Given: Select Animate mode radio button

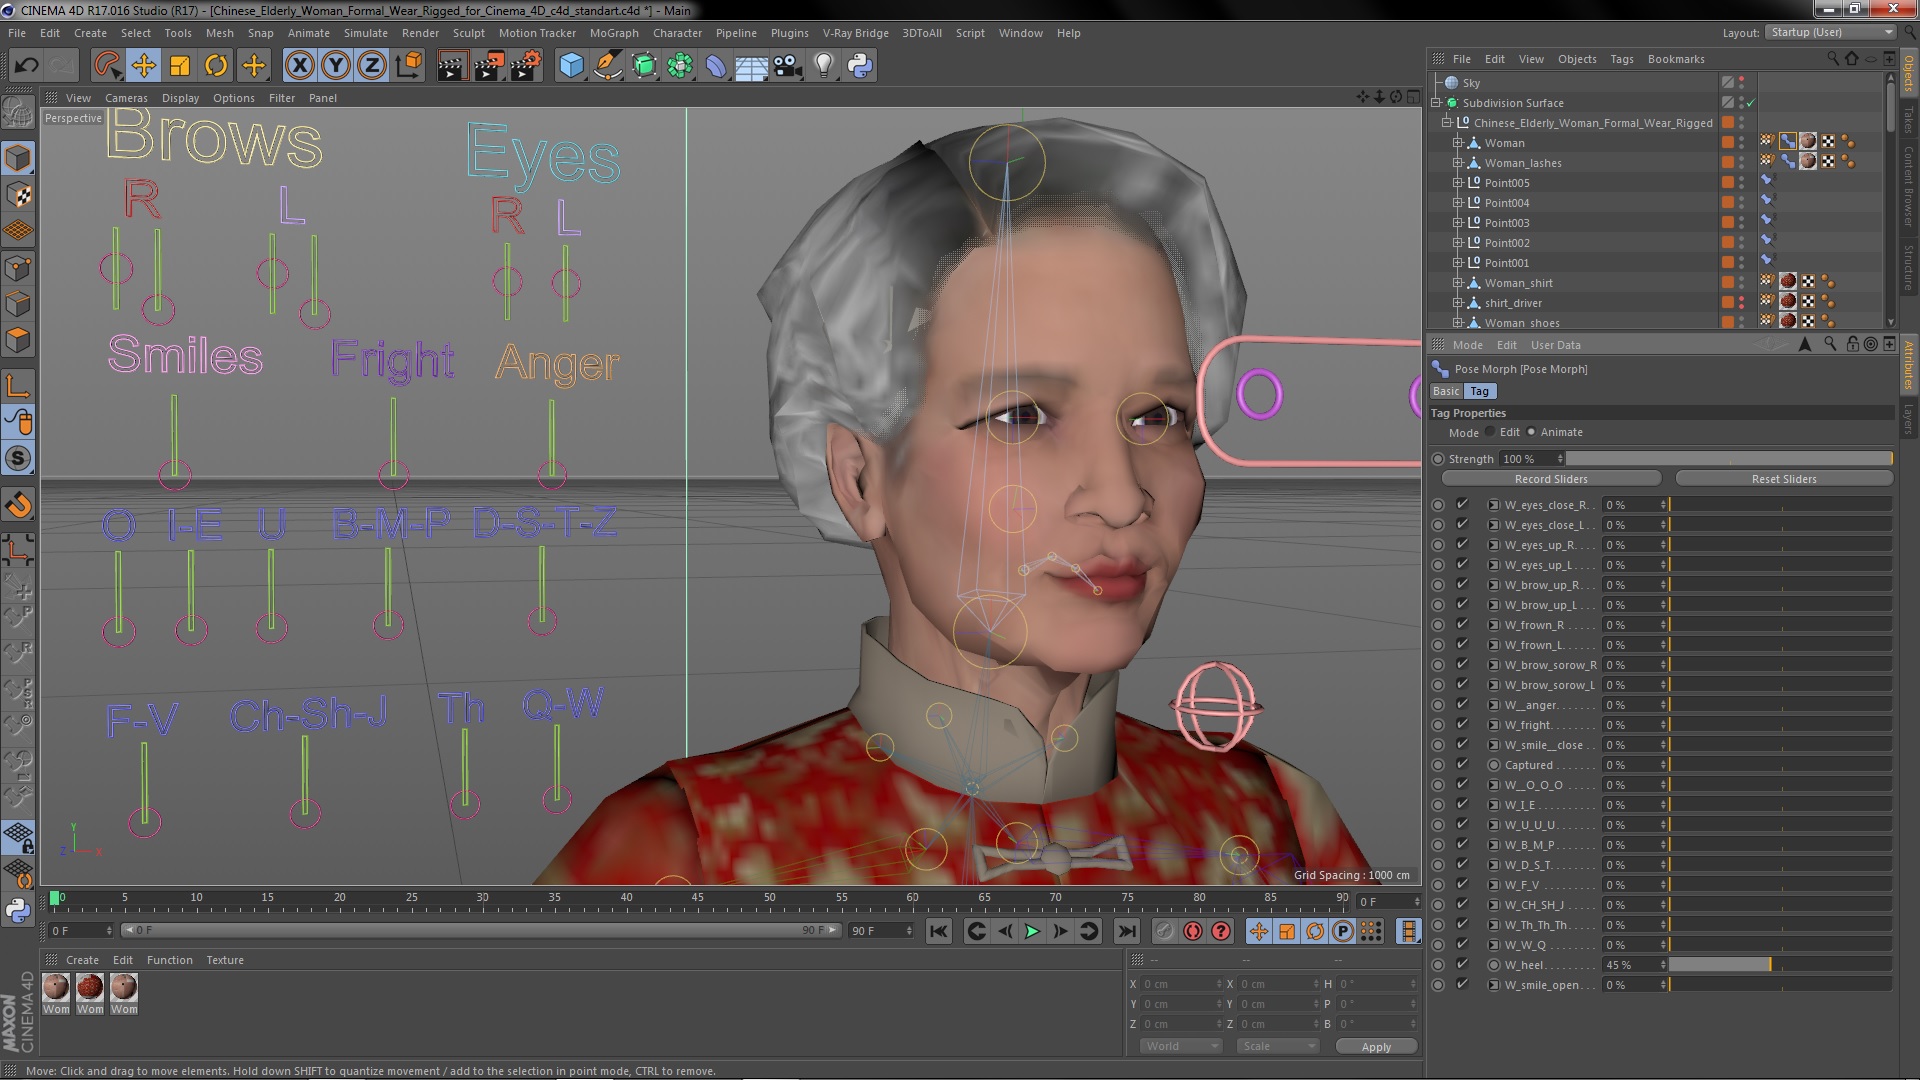Looking at the screenshot, I should pos(1531,432).
